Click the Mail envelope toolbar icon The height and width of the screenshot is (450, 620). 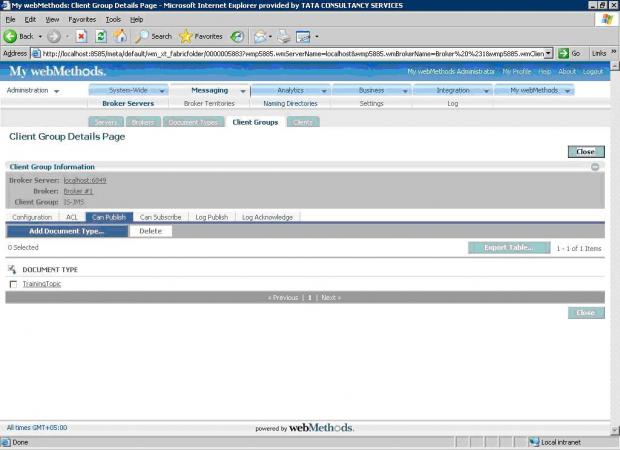coord(260,36)
